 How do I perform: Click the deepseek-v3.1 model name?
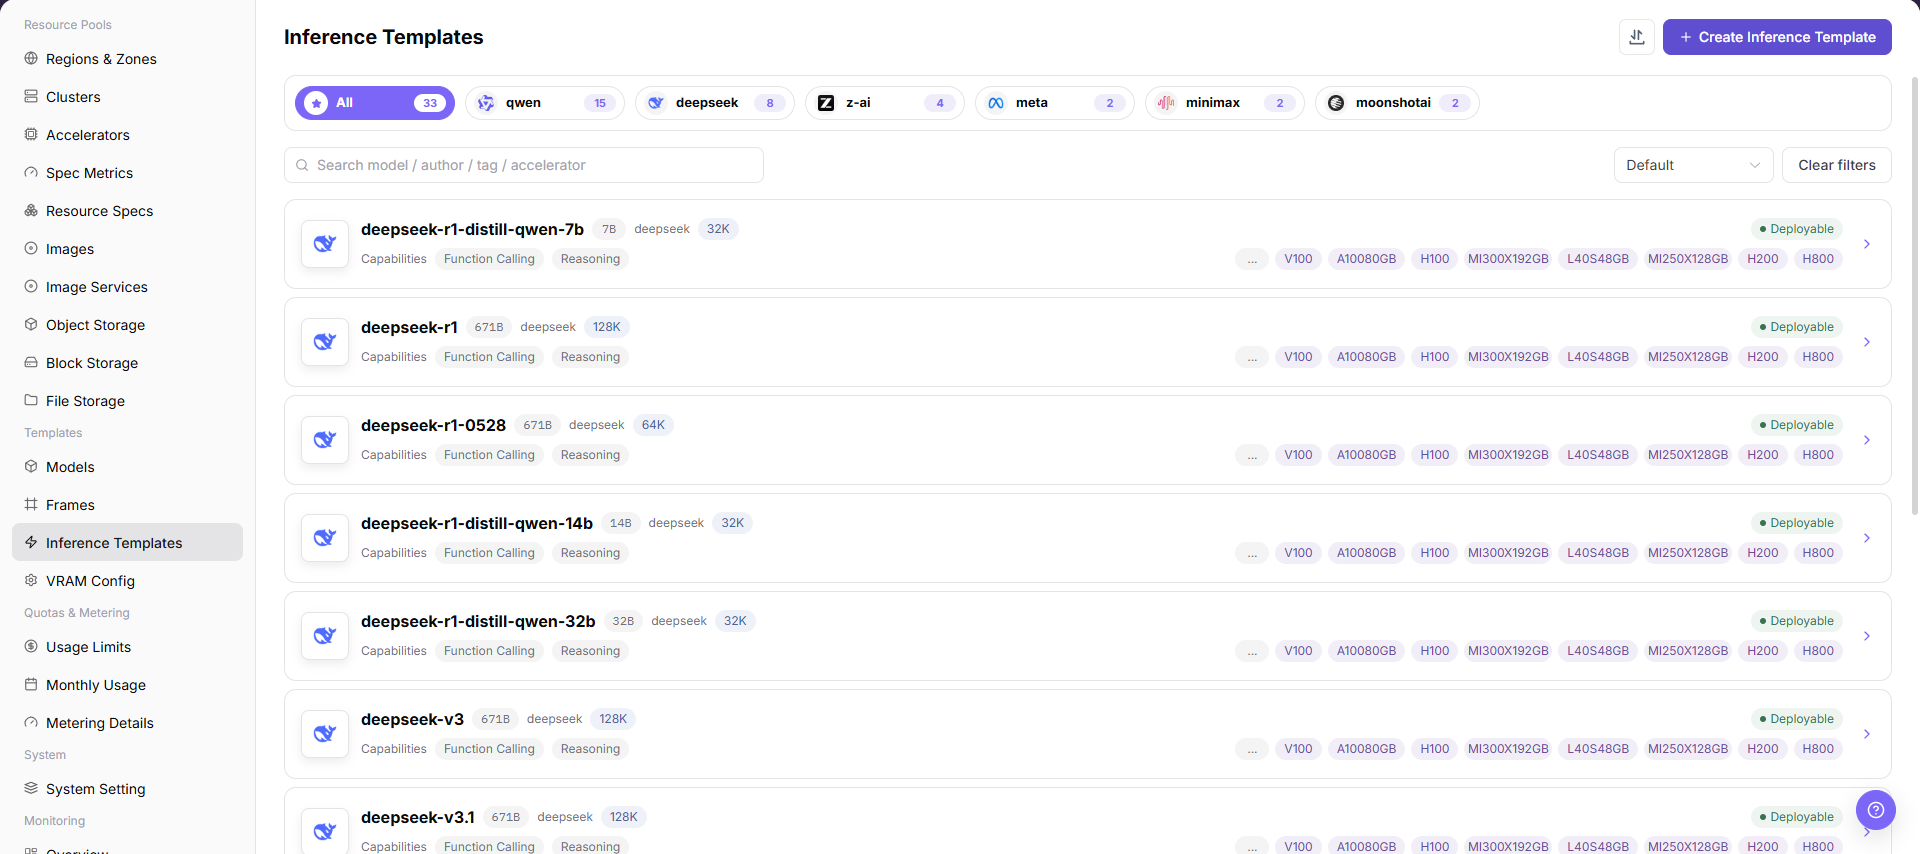click(418, 817)
